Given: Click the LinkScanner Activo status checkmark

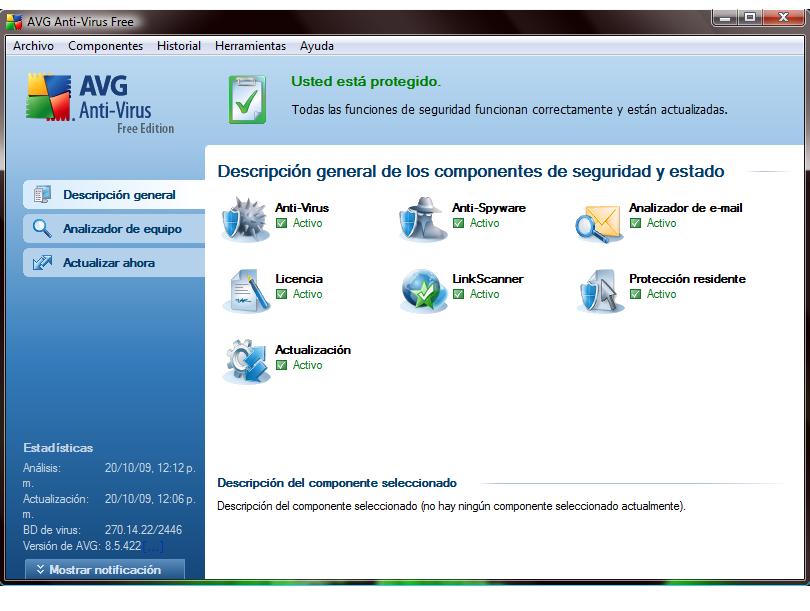Looking at the screenshot, I should point(458,294).
